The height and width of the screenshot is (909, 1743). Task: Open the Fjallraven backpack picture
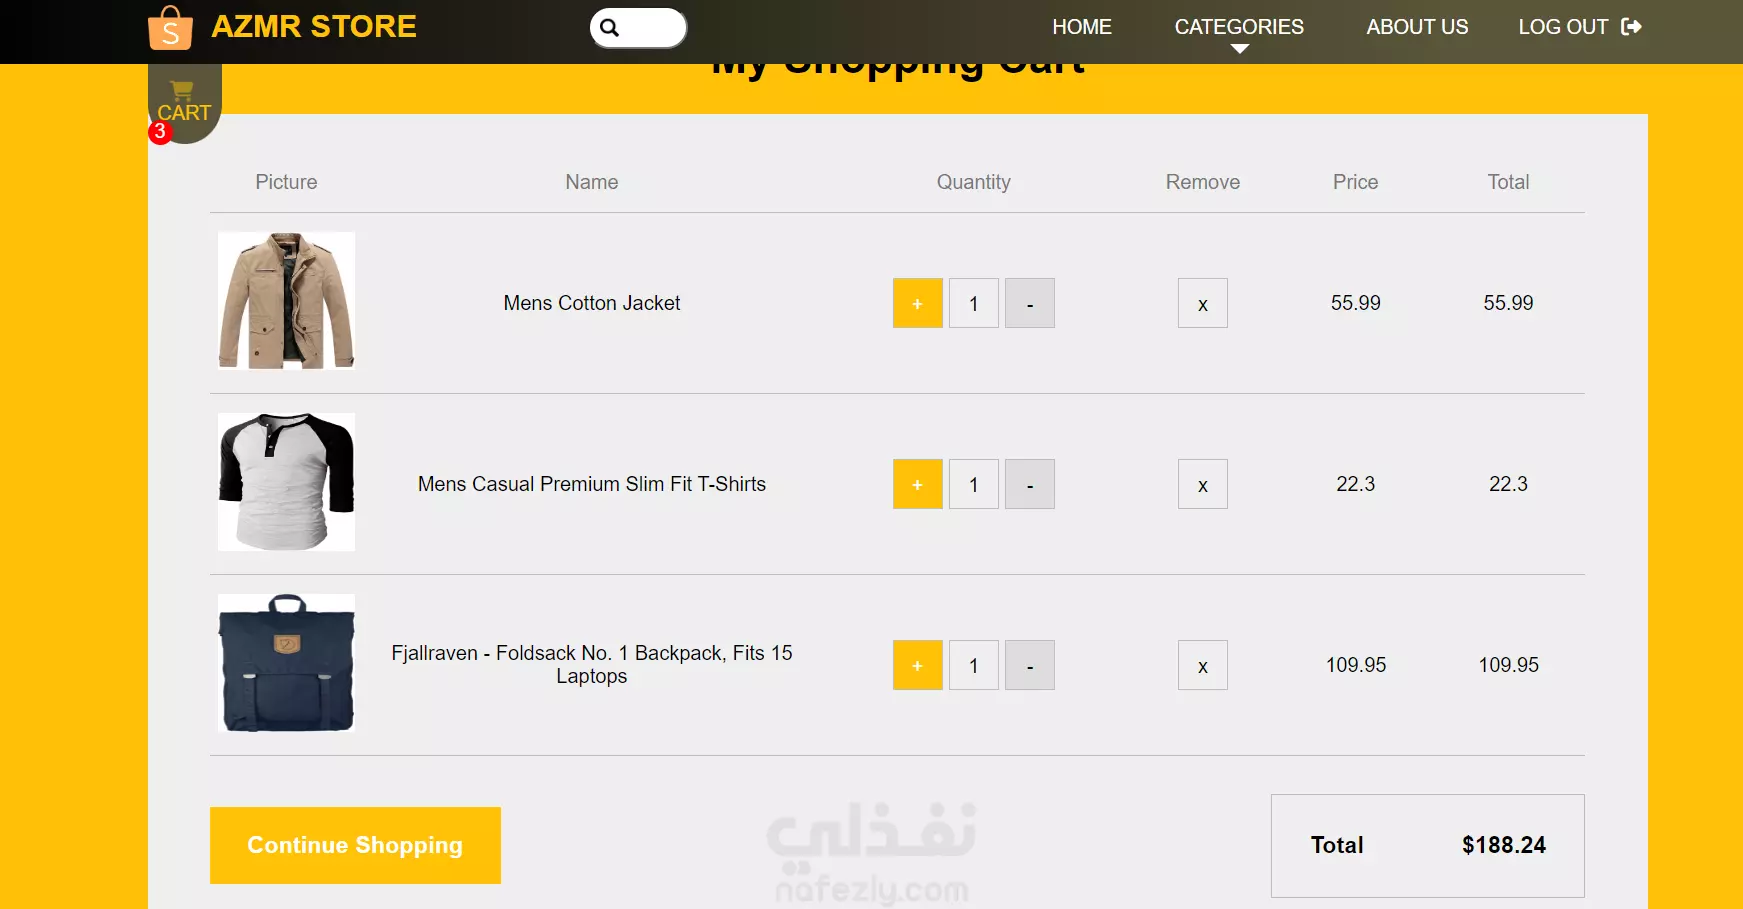point(287,663)
